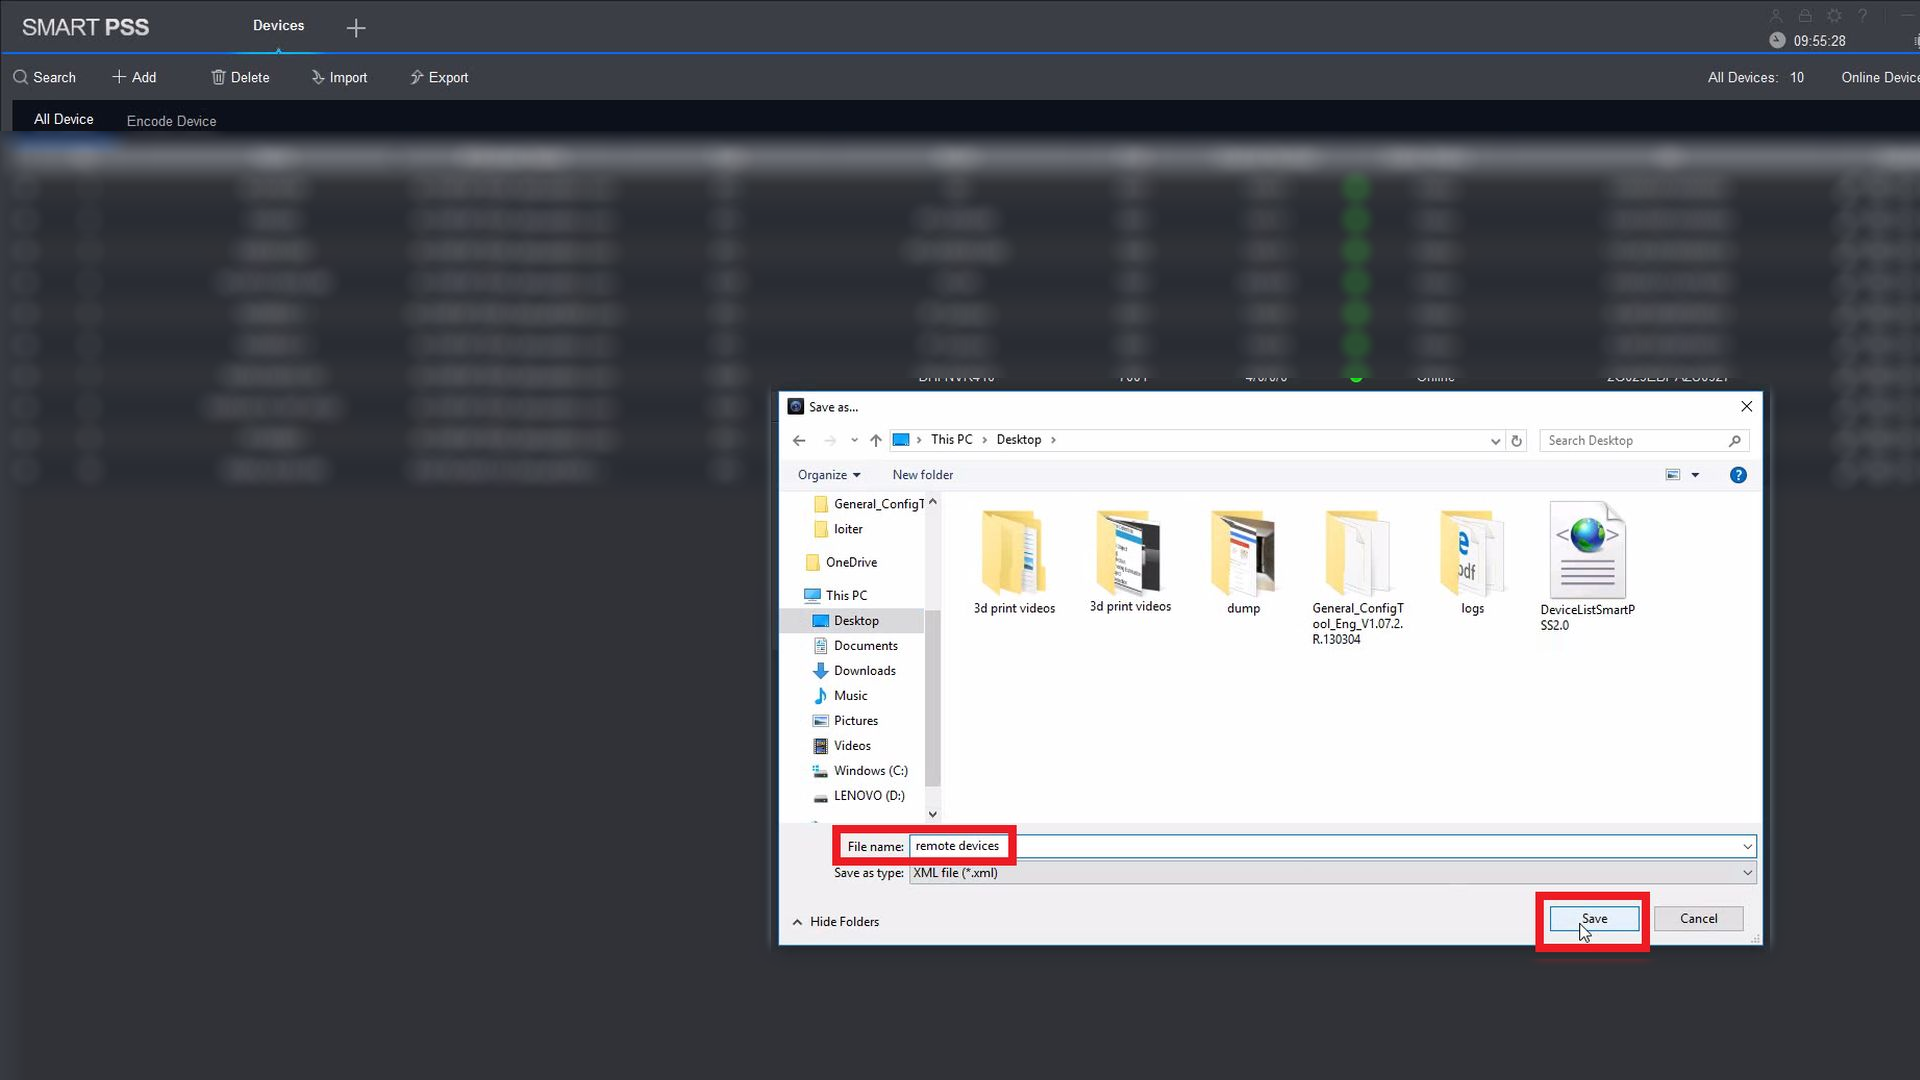Open the Organize menu
The width and height of the screenshot is (1920, 1080).
[829, 475]
